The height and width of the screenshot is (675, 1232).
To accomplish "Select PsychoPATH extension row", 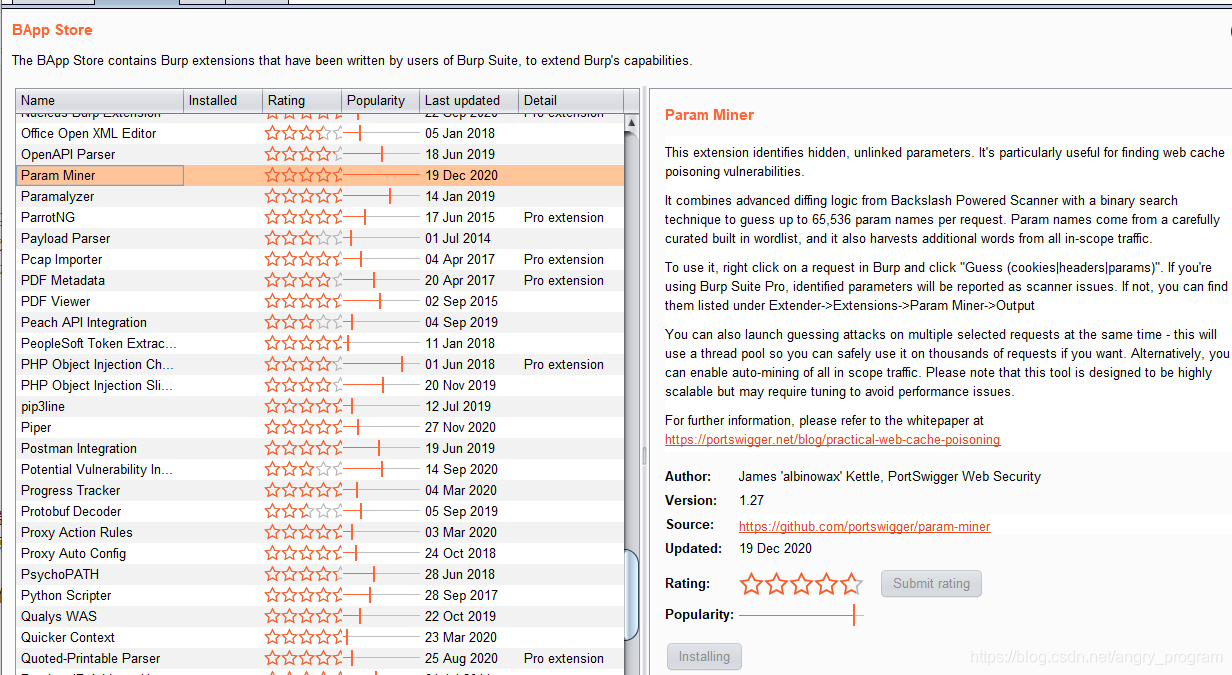I will coord(320,574).
